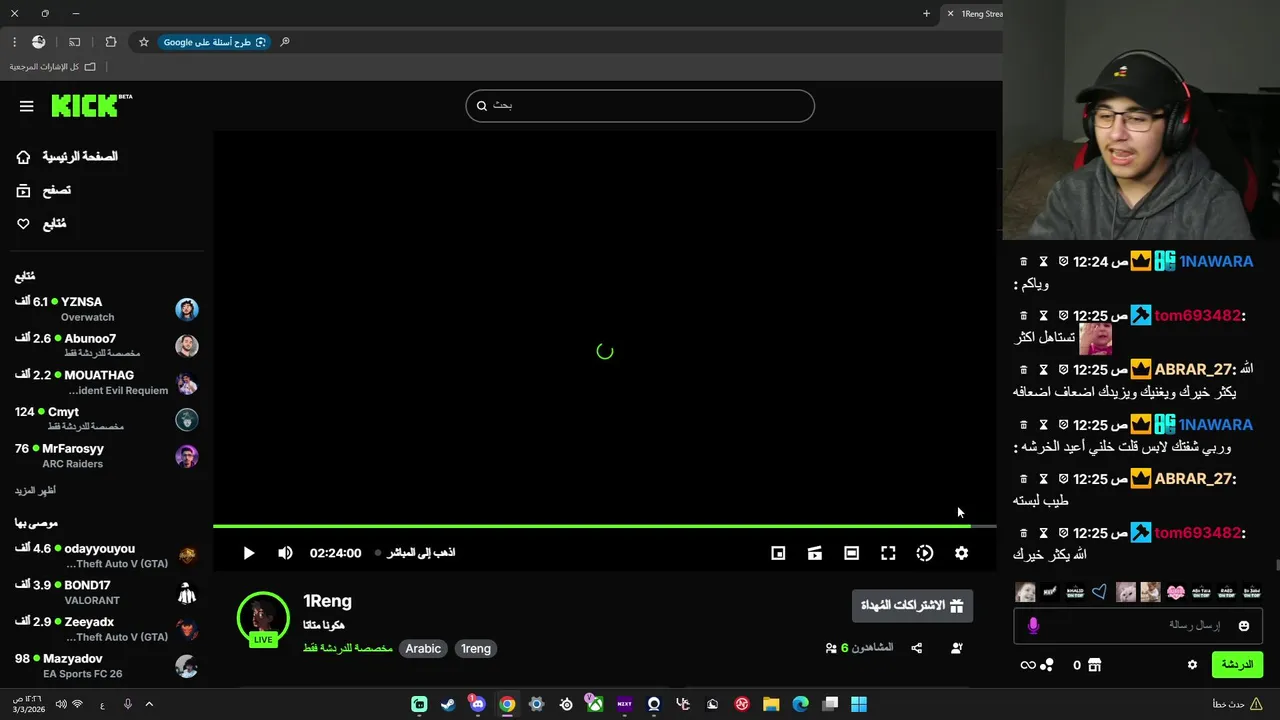Click the channel points dots icon
1280x720 pixels.
tap(1046, 665)
